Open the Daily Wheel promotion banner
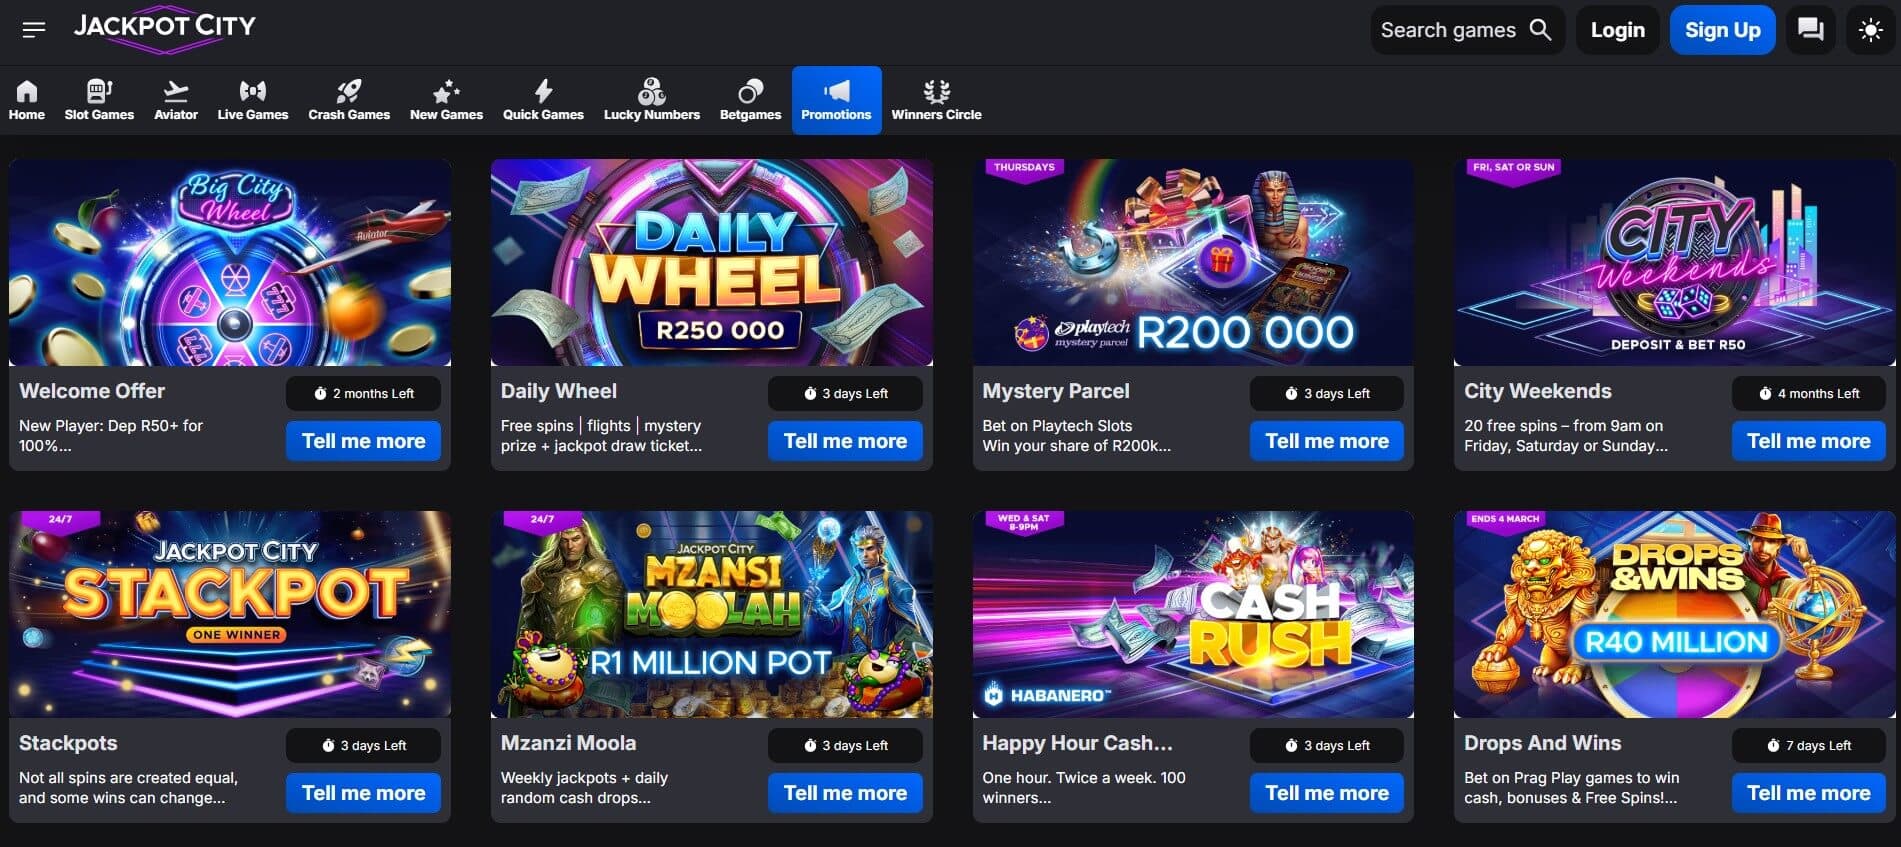The height and width of the screenshot is (847, 1901). (x=711, y=263)
